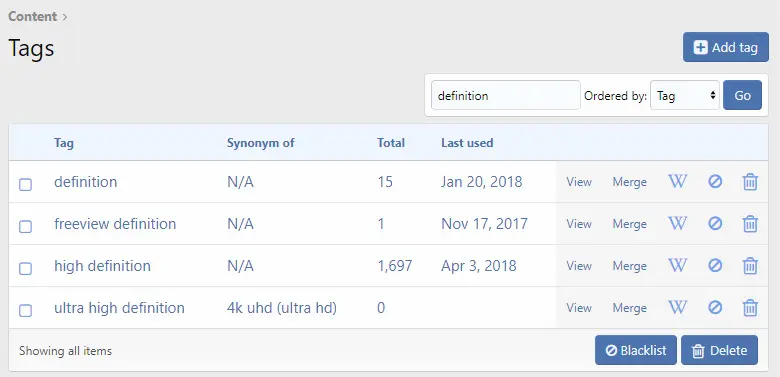Click trash icon for ultra high definition

(x=750, y=308)
